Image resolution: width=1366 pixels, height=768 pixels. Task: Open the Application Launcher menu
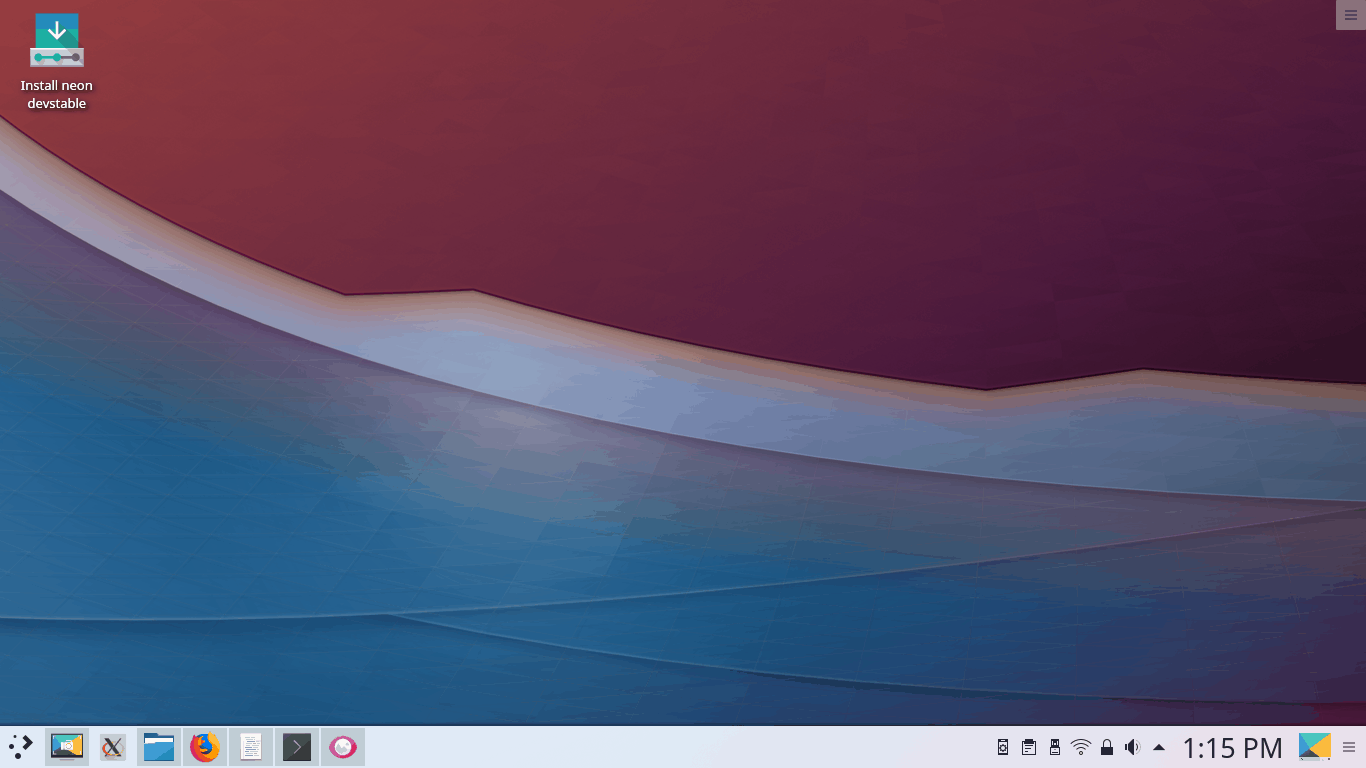tap(21, 747)
